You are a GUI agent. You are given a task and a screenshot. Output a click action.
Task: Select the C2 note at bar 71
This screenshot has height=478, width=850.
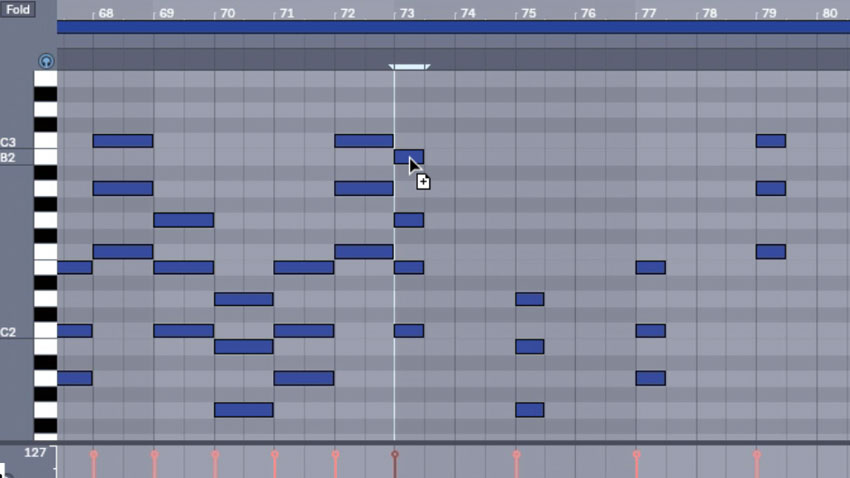click(304, 331)
